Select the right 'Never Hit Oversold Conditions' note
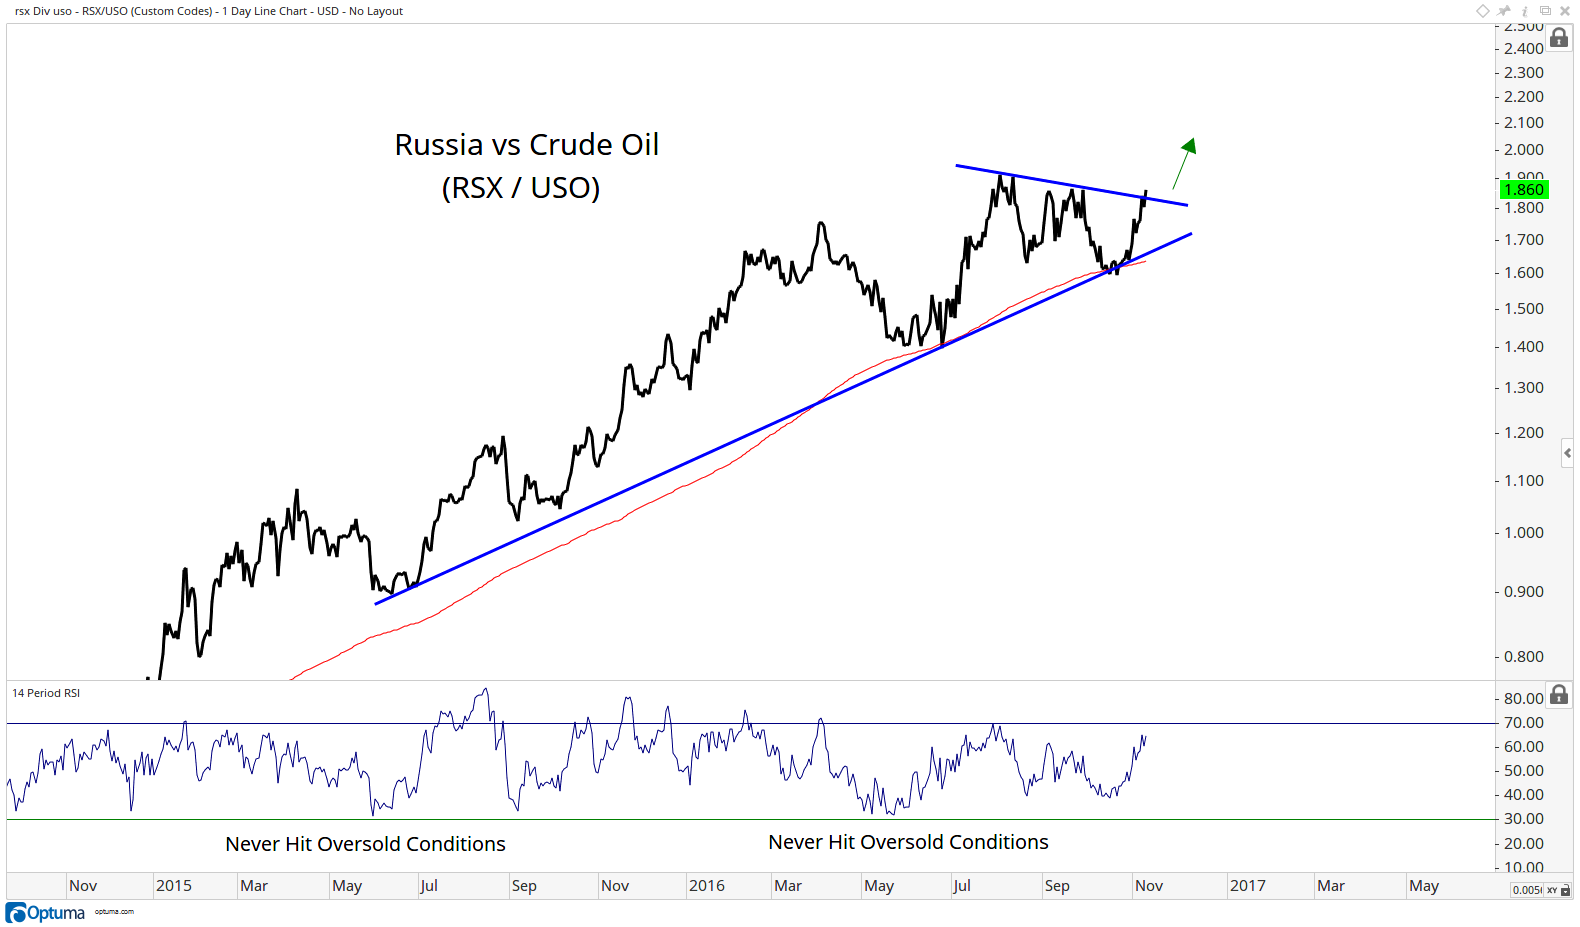 point(908,842)
